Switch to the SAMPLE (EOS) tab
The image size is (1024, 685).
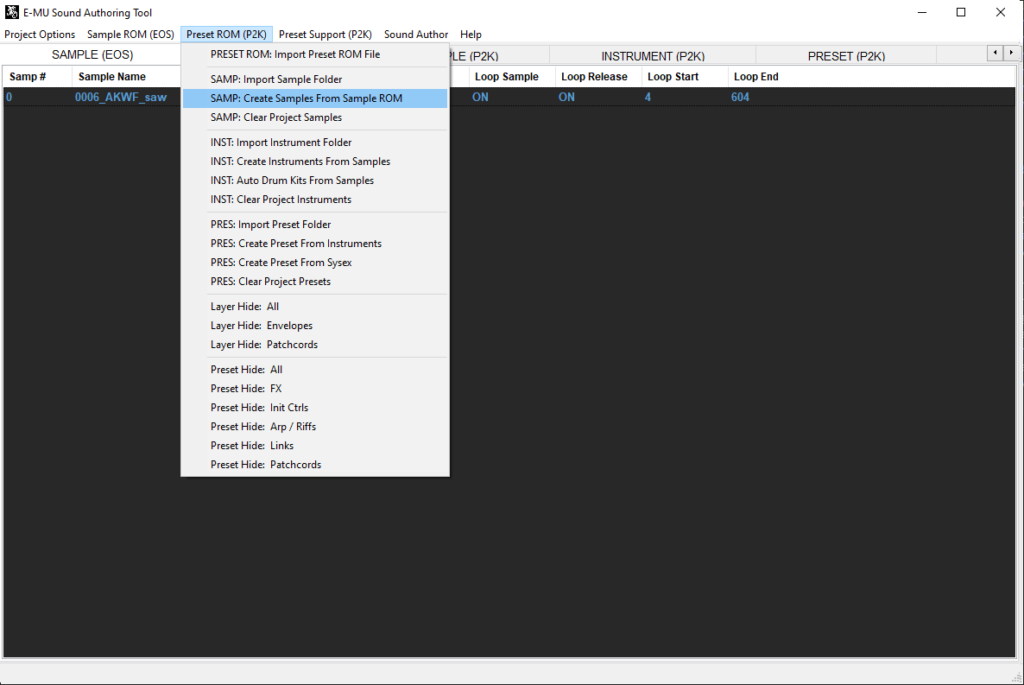(x=92, y=55)
